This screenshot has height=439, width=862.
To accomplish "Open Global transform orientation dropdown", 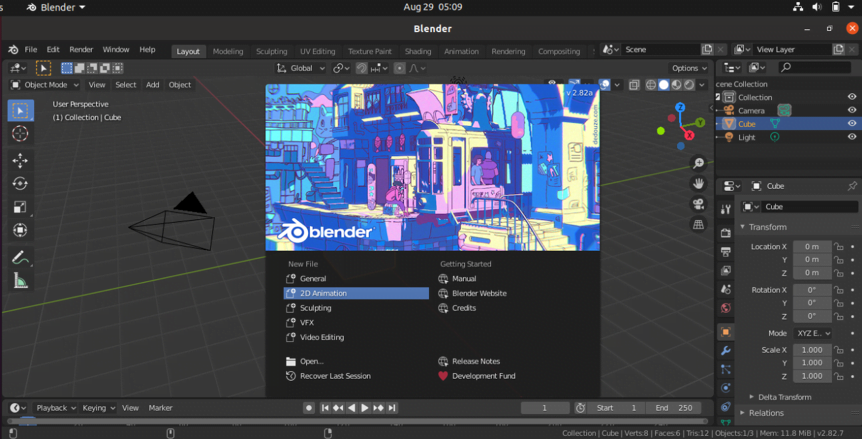I will point(301,68).
